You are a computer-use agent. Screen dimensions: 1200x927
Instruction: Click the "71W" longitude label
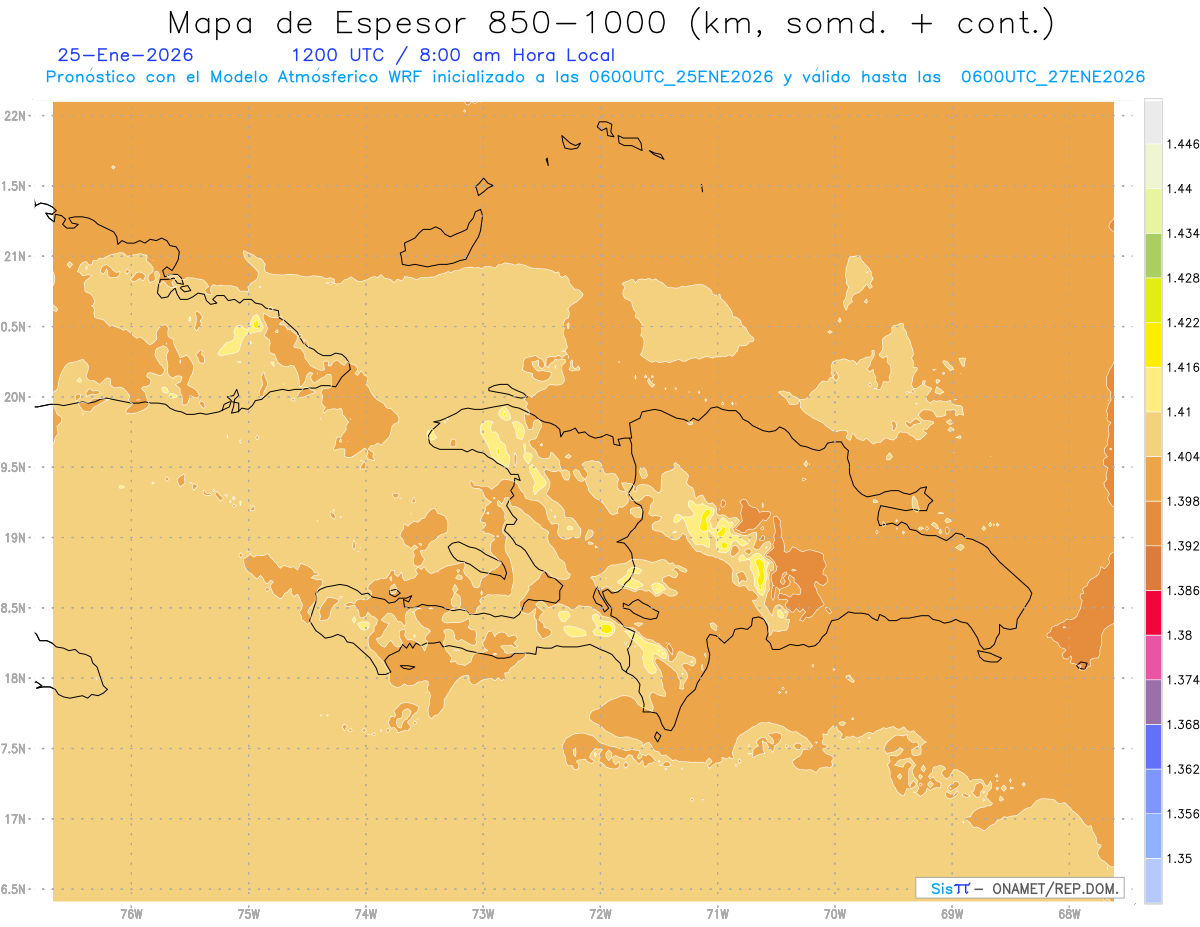pyautogui.click(x=717, y=914)
